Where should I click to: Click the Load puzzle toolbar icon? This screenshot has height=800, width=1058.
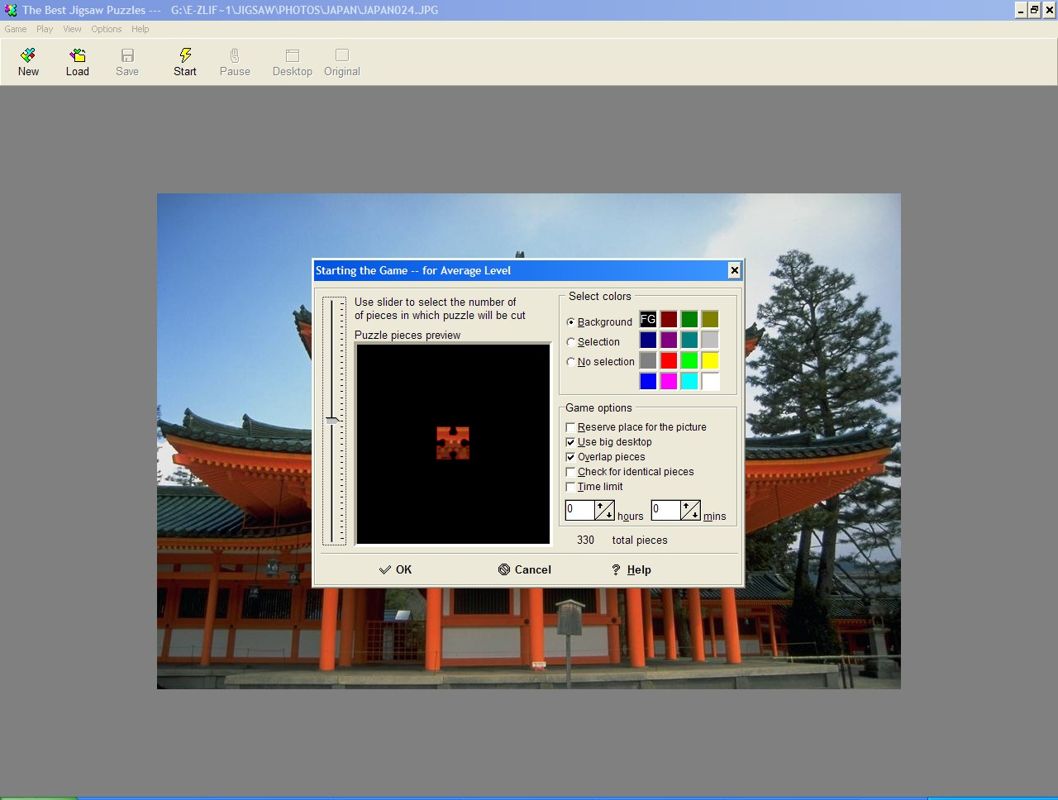coord(77,56)
